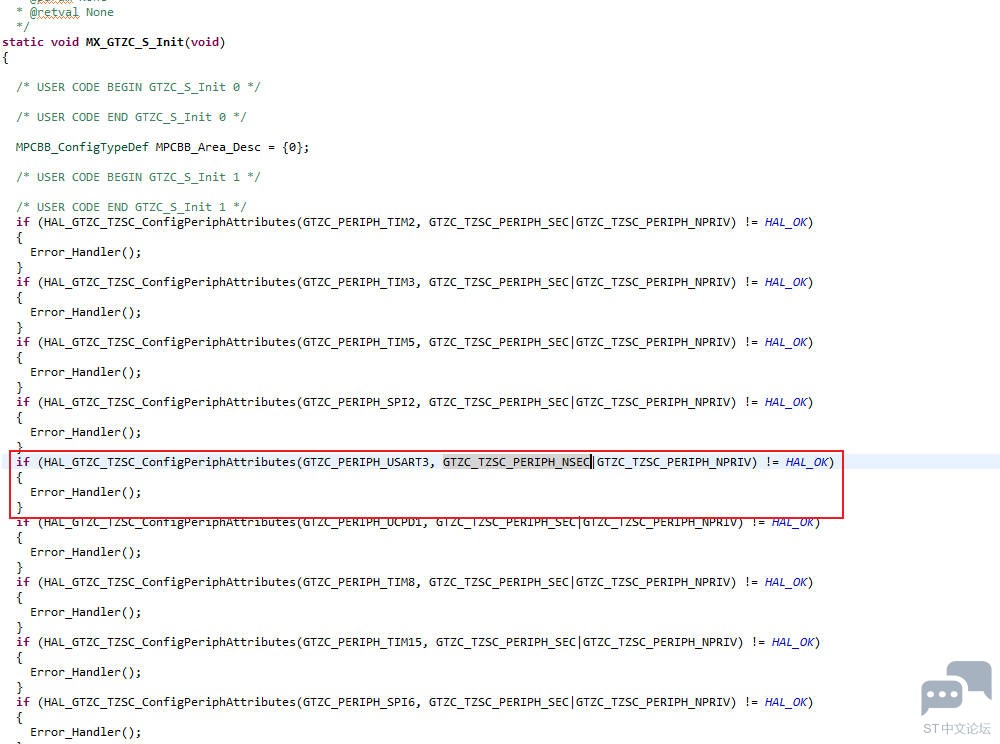Click the GTZC_PERIPH_TIM2 argument

358,222
